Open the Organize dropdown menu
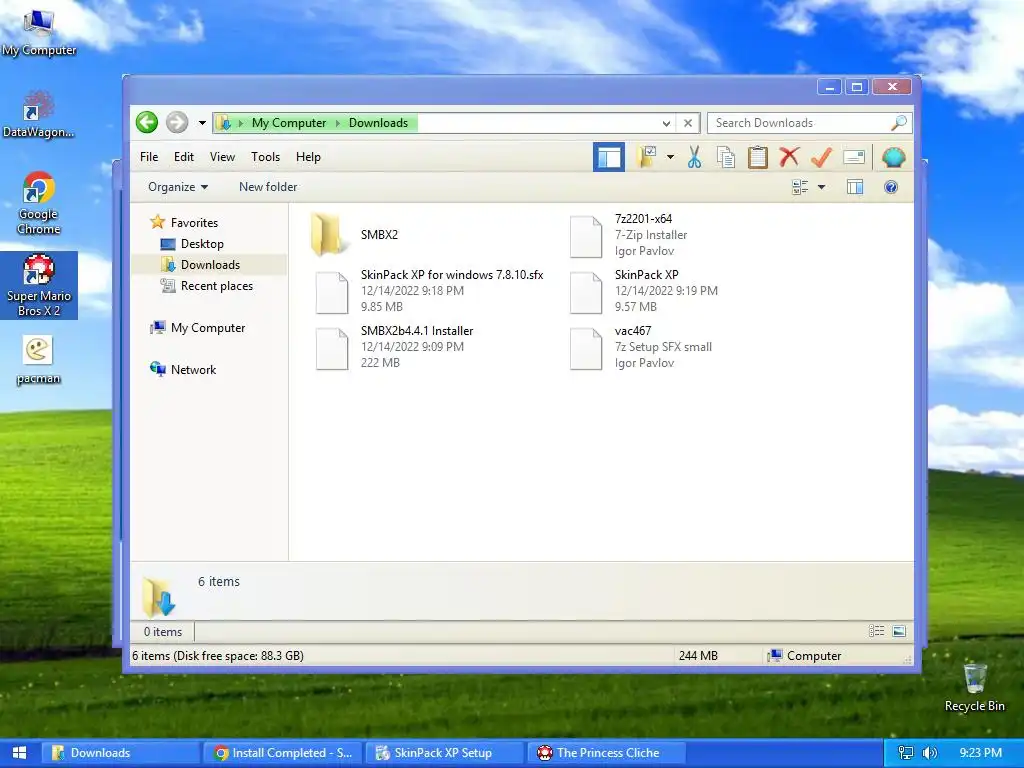 pos(178,187)
